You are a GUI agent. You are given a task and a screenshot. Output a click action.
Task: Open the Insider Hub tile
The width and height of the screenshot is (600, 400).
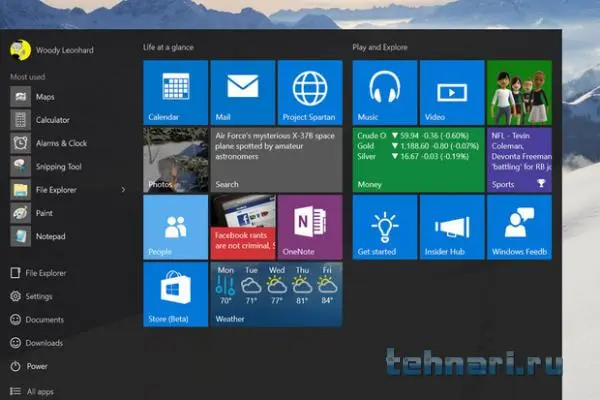coord(452,227)
